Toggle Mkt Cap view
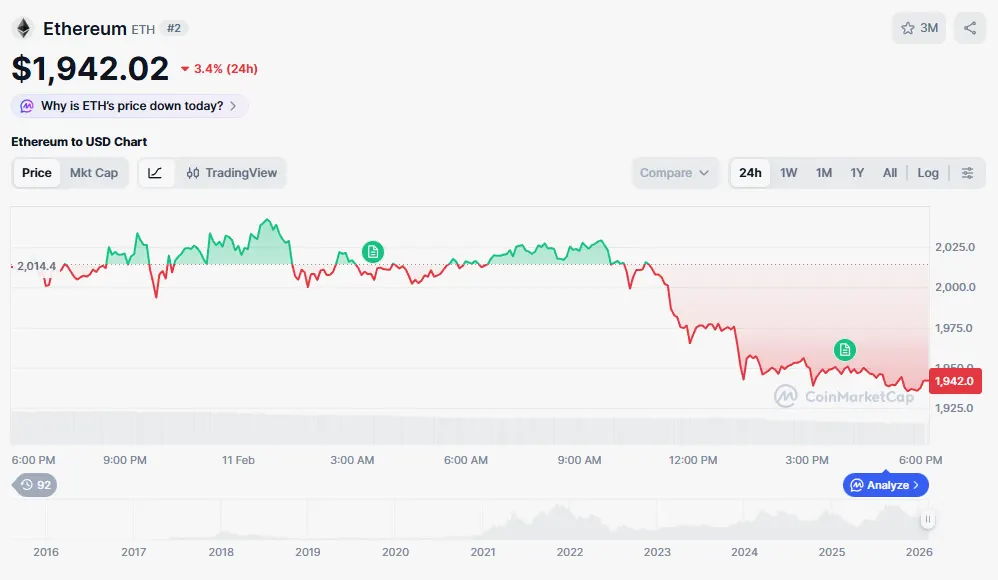 pyautogui.click(x=95, y=172)
